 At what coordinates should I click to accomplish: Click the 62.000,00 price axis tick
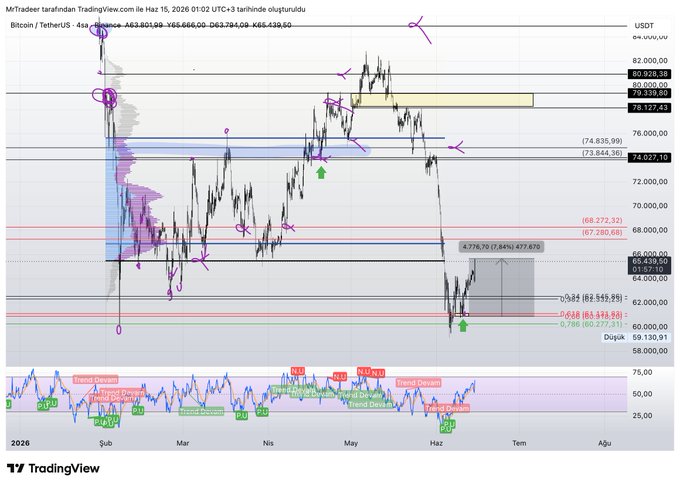(650, 303)
